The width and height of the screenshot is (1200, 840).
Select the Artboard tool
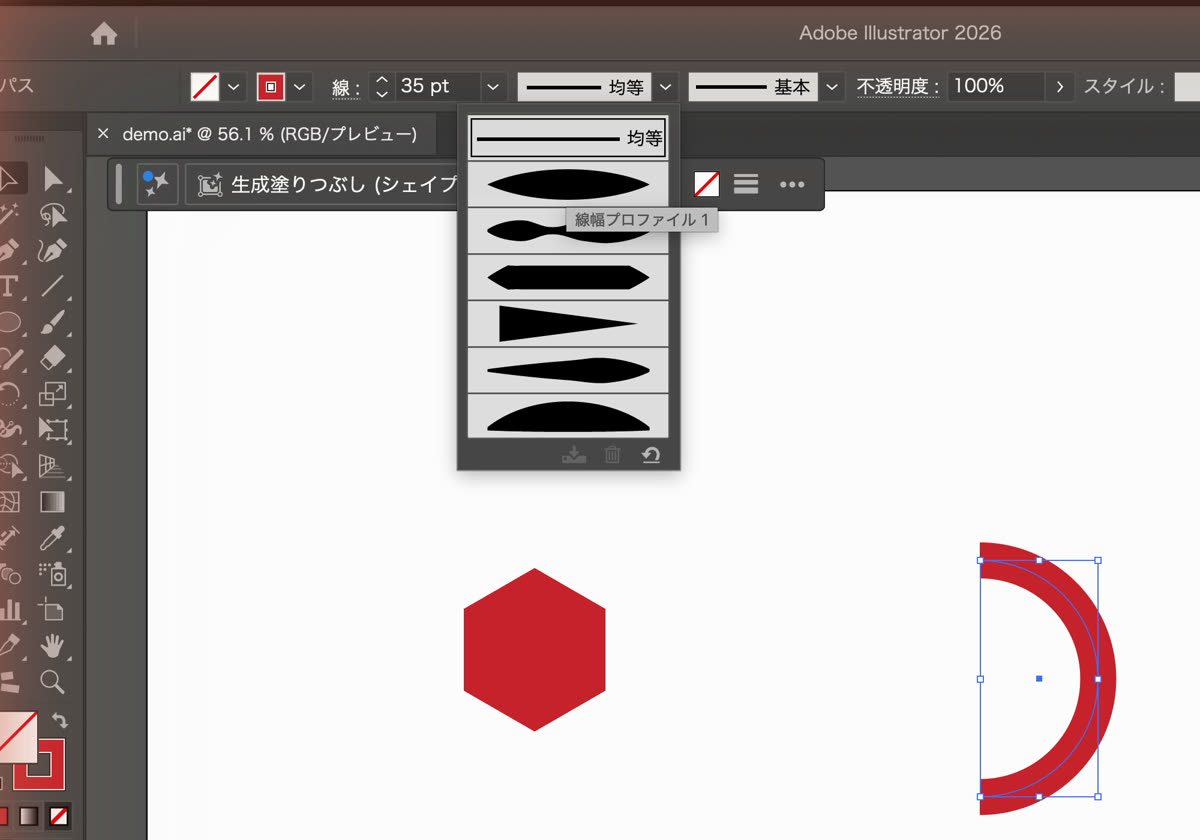[53, 610]
